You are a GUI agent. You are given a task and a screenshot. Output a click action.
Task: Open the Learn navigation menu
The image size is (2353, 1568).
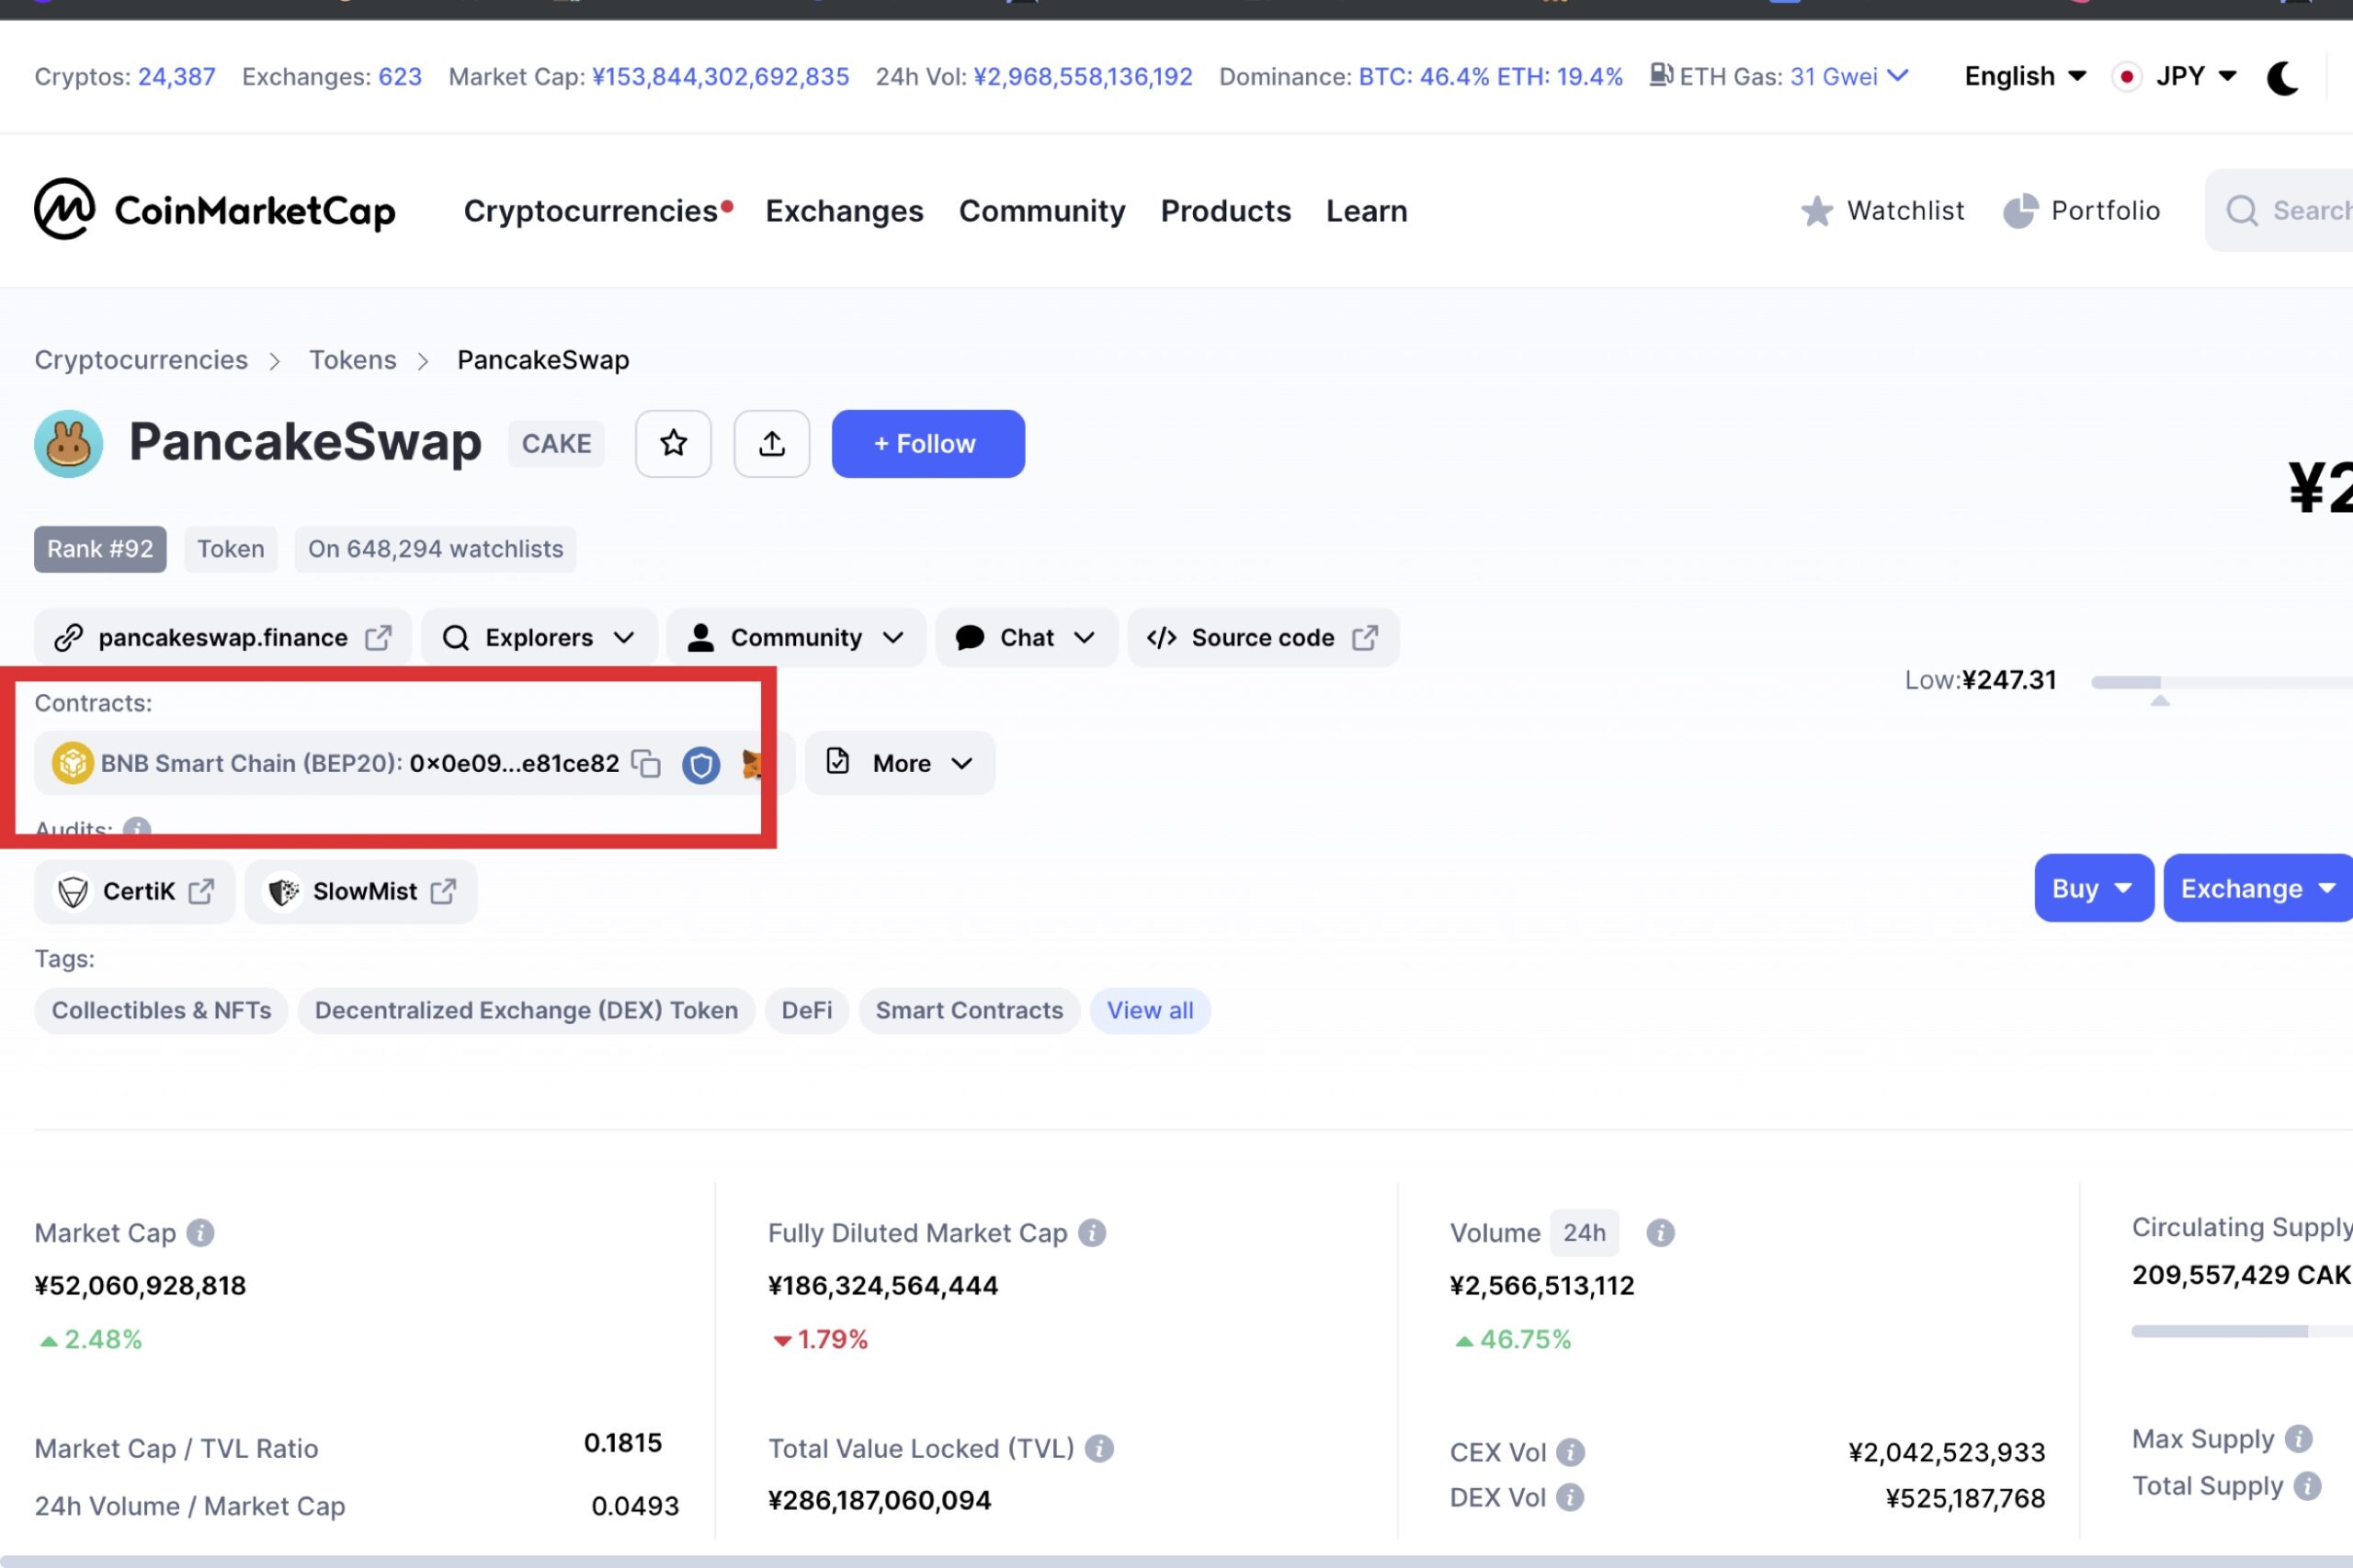coord(1365,211)
